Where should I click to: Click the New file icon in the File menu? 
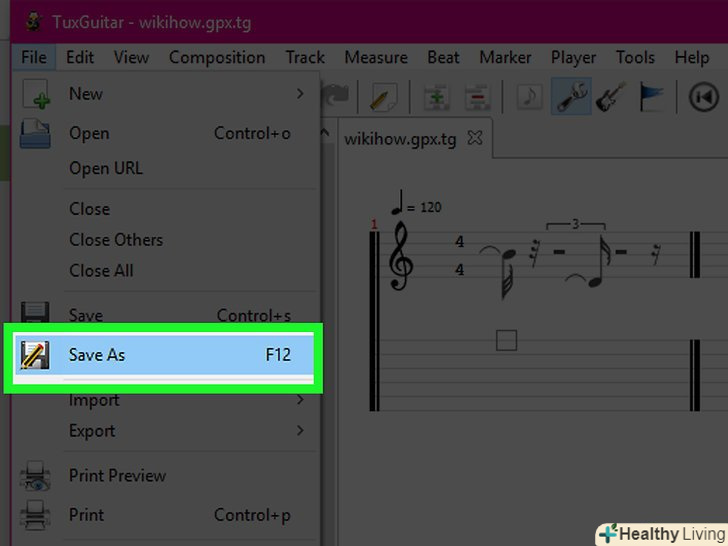coord(35,94)
